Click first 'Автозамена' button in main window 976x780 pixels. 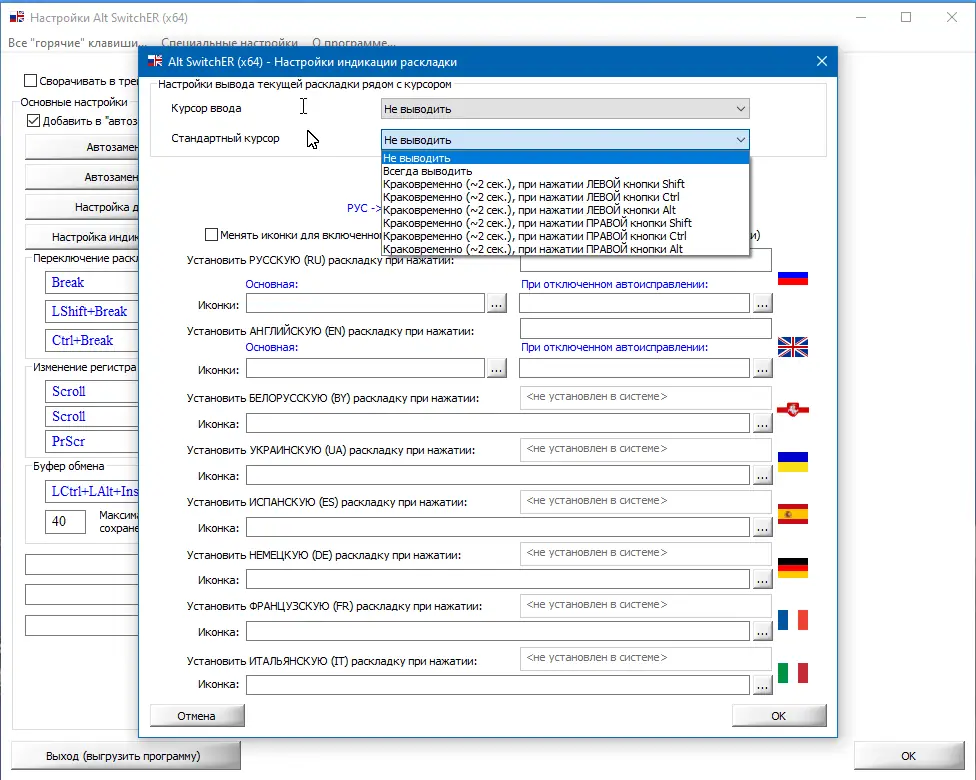[x=82, y=147]
